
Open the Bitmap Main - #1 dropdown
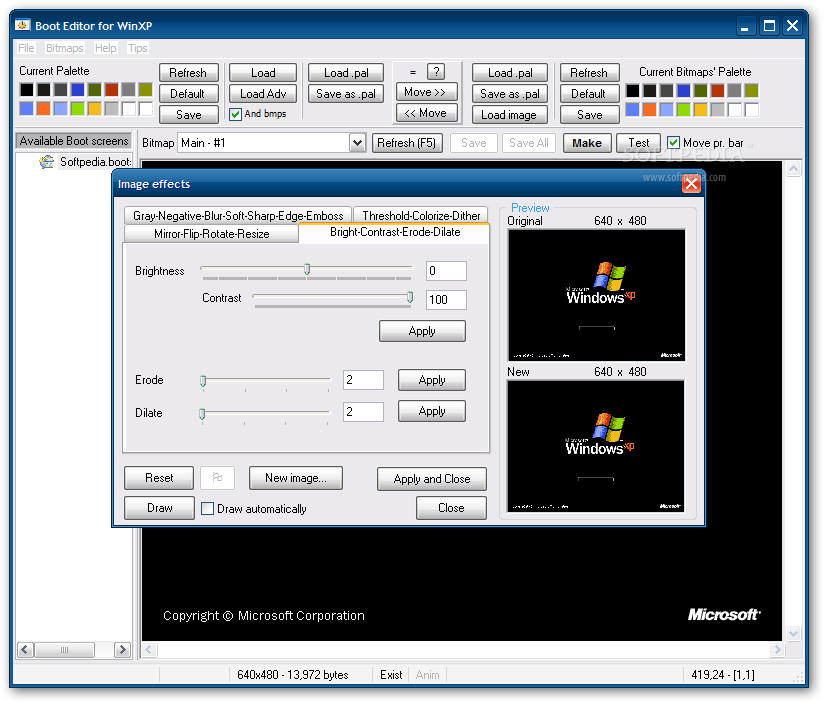(x=357, y=142)
